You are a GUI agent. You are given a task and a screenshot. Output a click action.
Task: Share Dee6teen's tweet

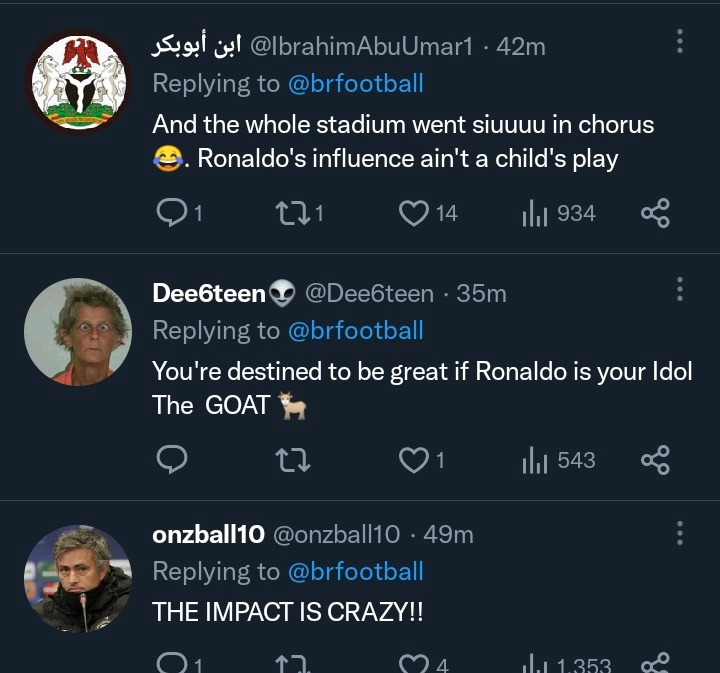[655, 460]
